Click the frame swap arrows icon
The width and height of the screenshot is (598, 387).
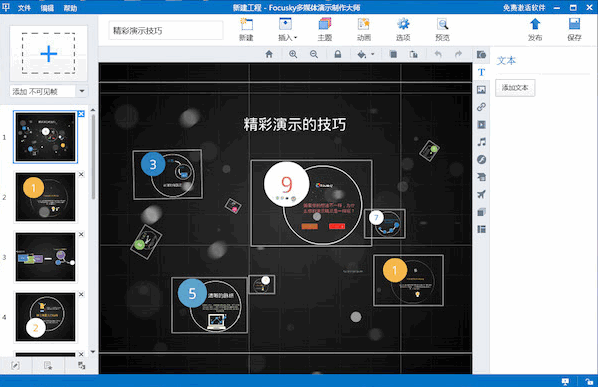pos(82,366)
